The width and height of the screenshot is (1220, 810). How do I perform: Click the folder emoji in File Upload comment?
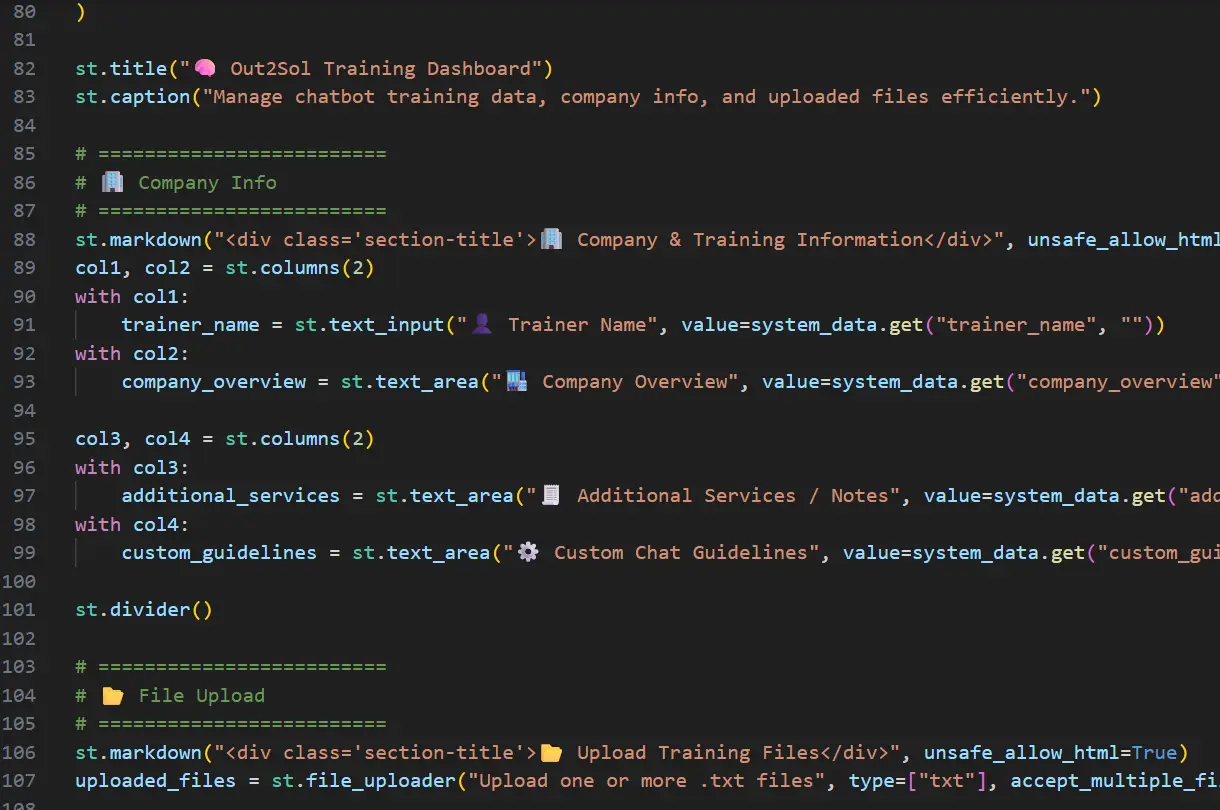(113, 694)
